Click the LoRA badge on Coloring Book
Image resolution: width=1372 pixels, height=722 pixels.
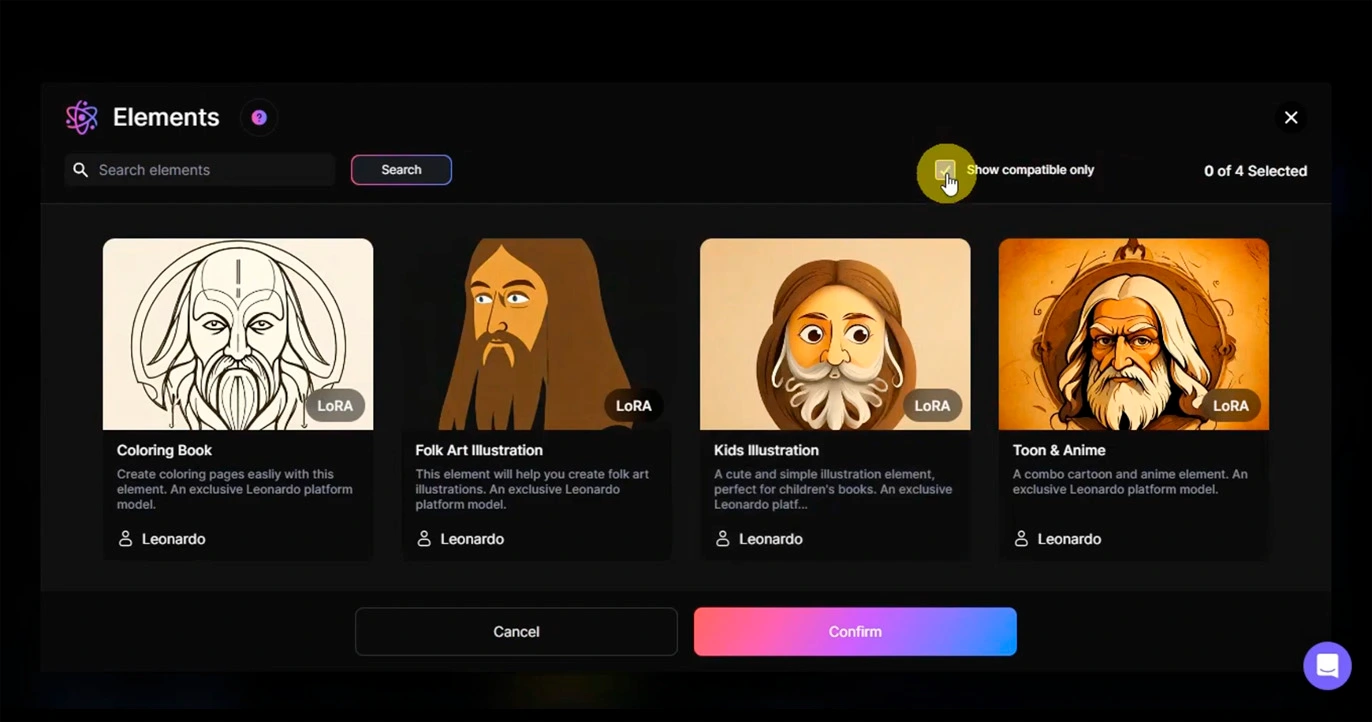point(335,406)
